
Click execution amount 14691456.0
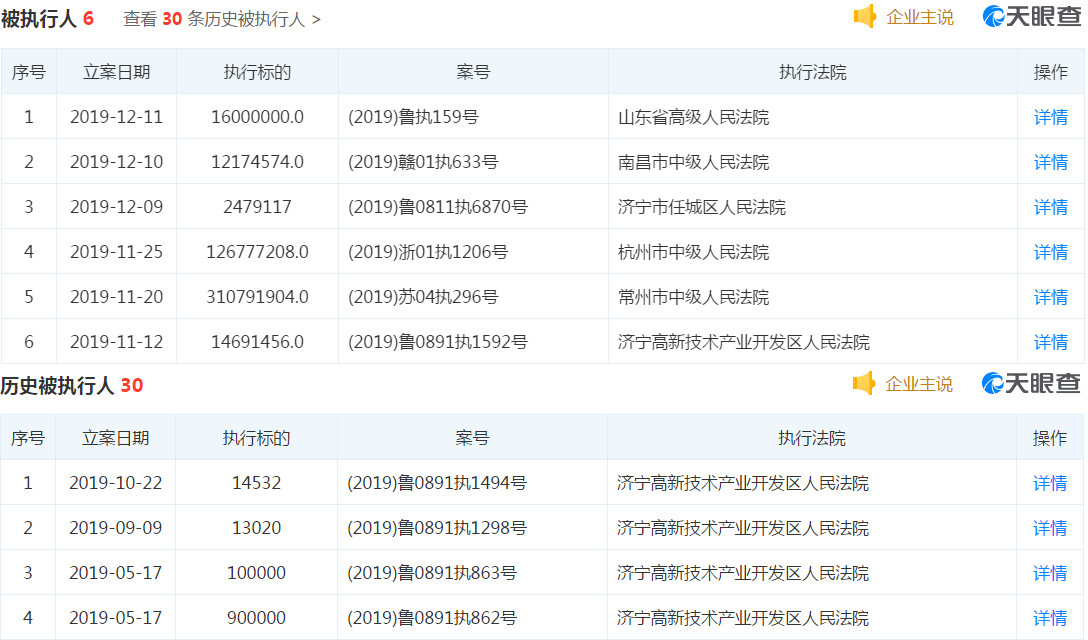pos(257,342)
